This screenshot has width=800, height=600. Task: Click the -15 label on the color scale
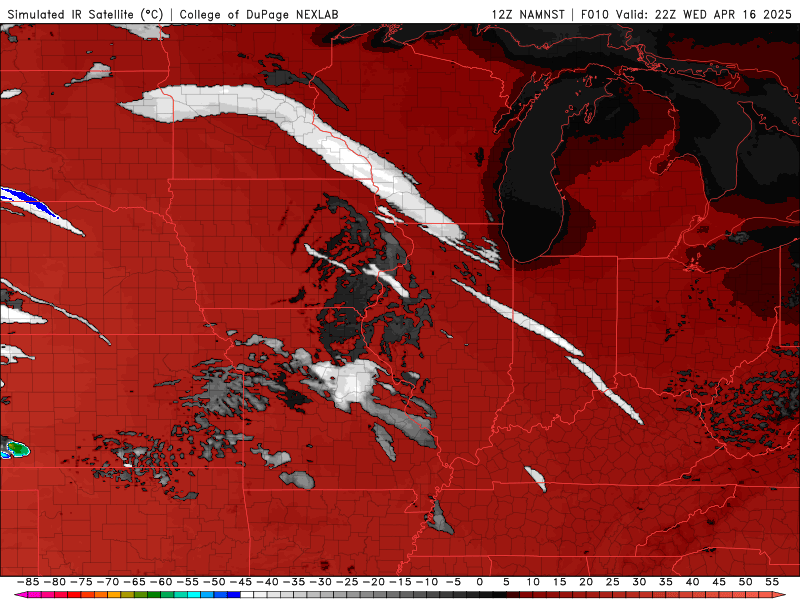tap(400, 582)
